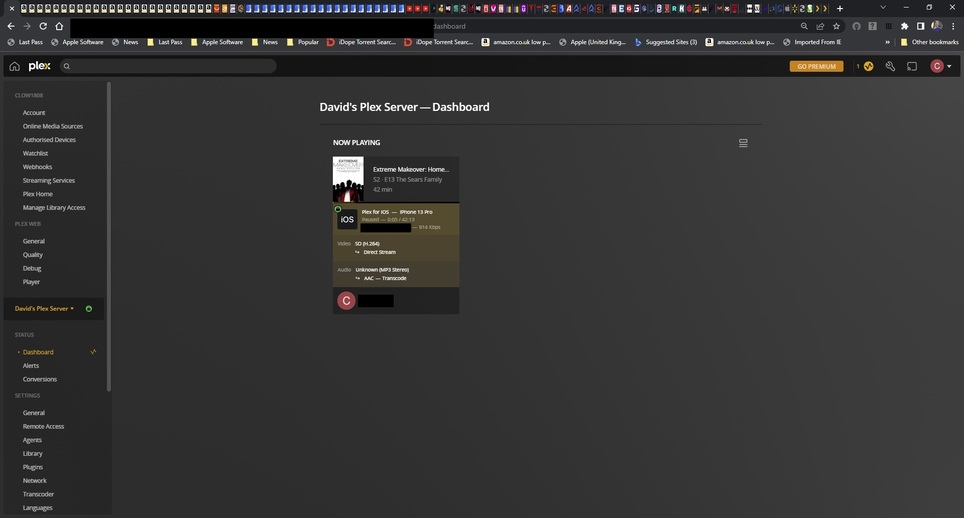Screen dimensions: 964x518
Task: Open Debug settings
Action: click(32, 269)
